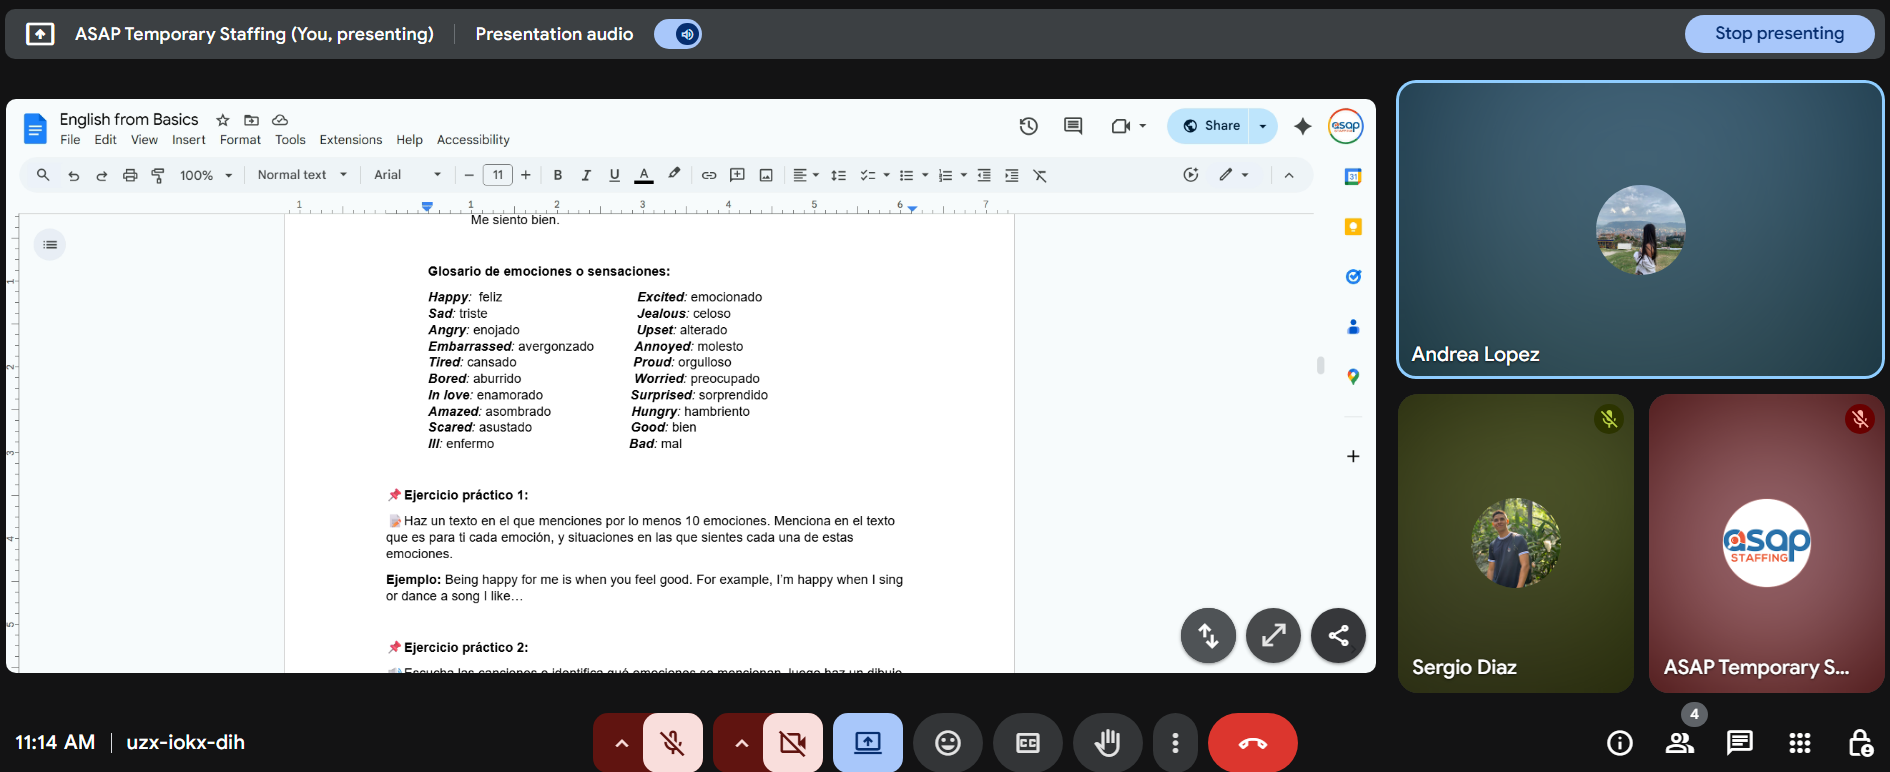Click the raise hand icon
The image size is (1890, 772).
click(1107, 743)
